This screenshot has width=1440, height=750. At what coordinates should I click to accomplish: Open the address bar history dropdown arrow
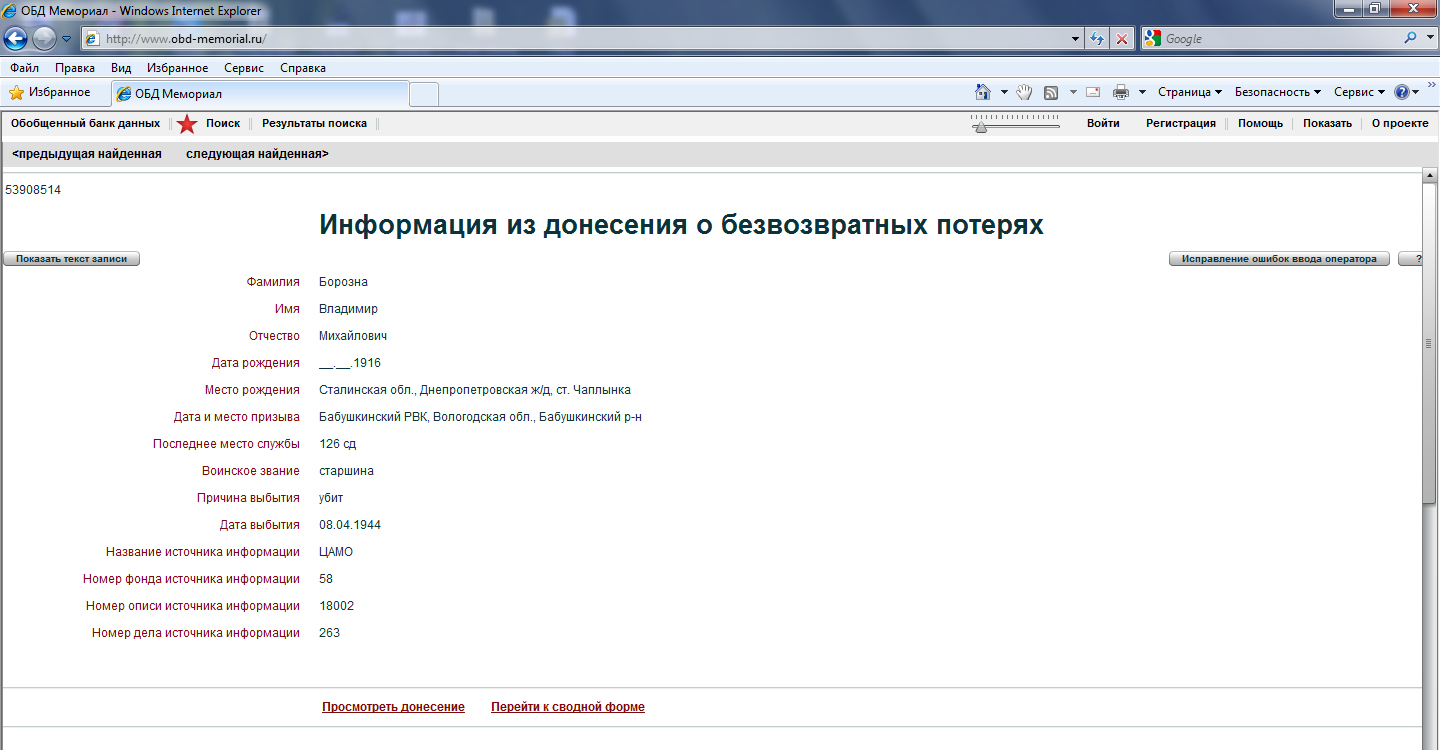(1076, 39)
